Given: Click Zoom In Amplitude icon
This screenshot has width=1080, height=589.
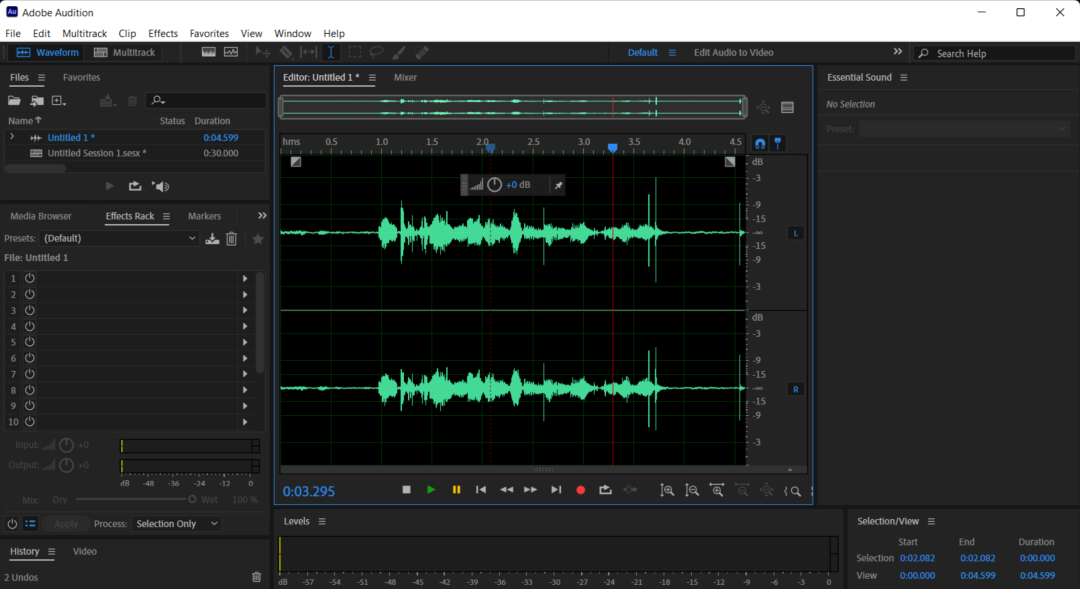Looking at the screenshot, I should (x=667, y=490).
